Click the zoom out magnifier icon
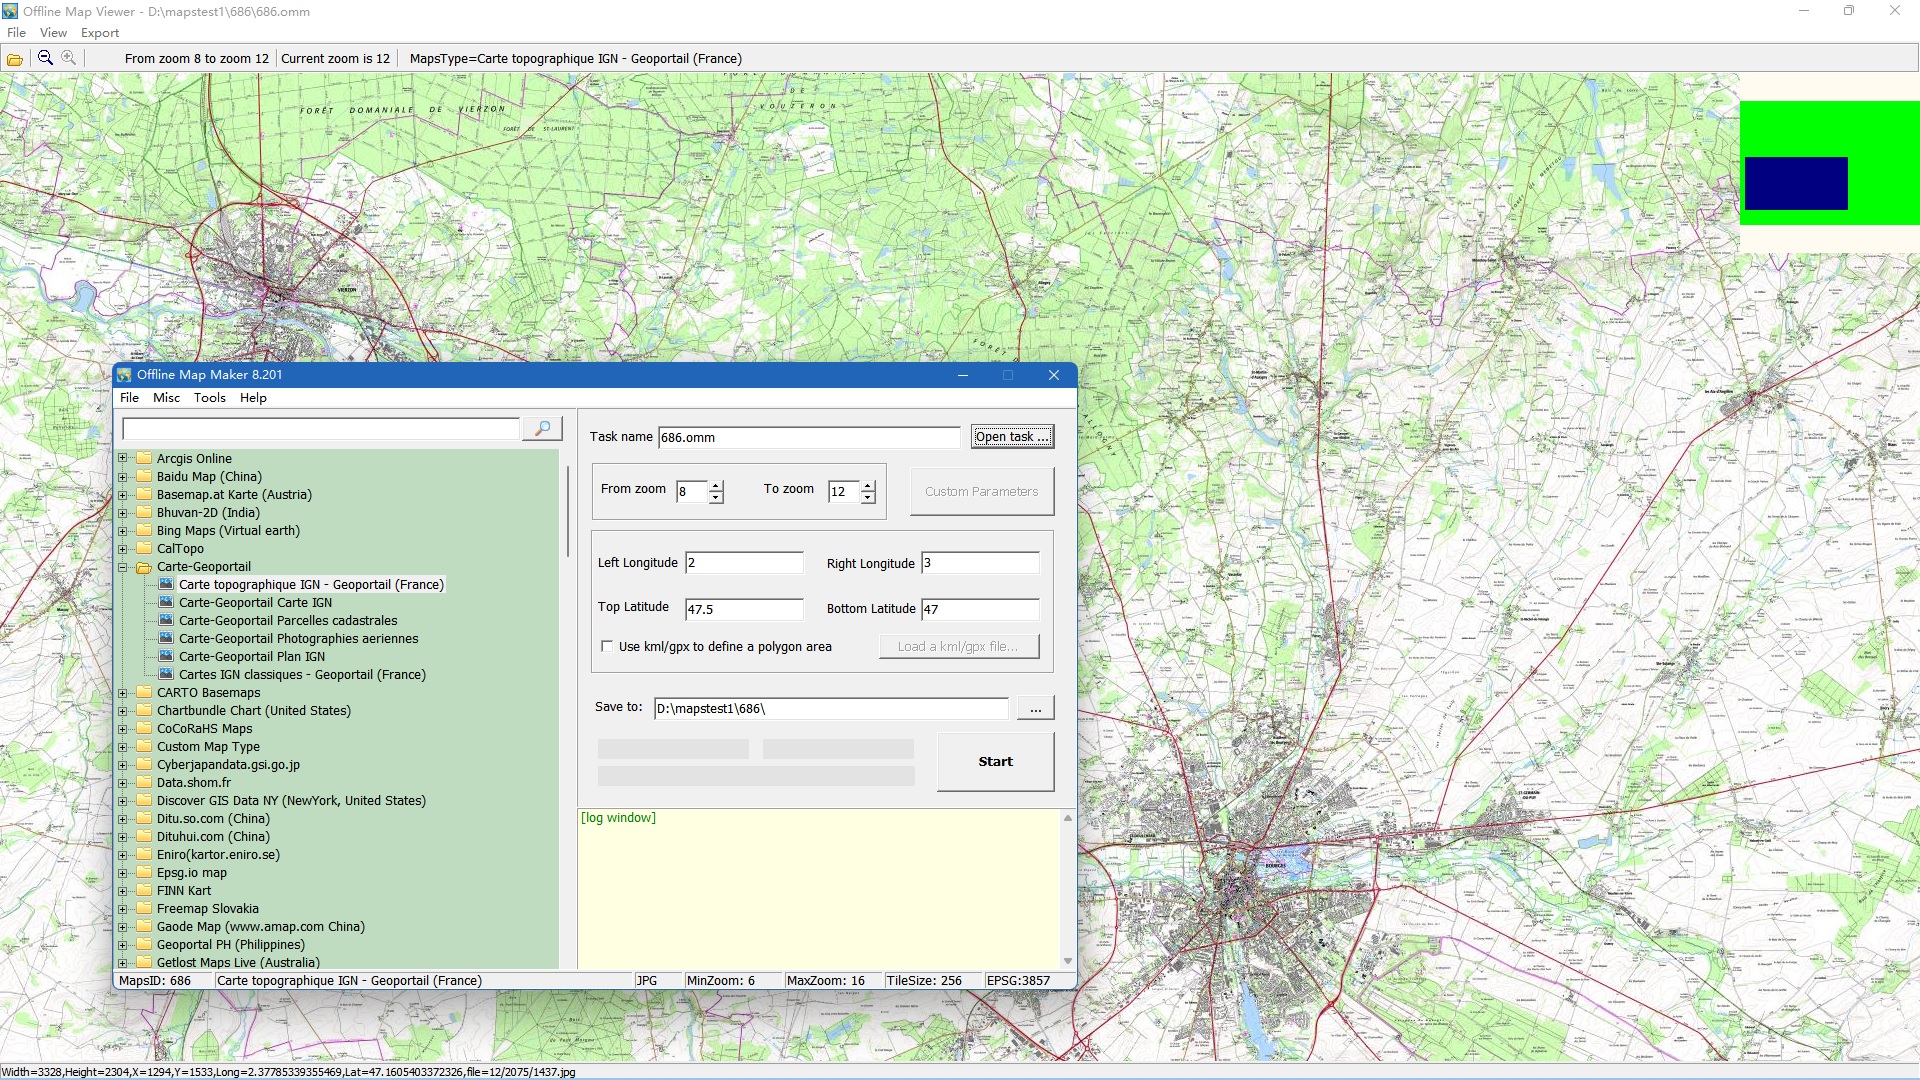Viewport: 1920px width, 1080px height. pyautogui.click(x=45, y=58)
